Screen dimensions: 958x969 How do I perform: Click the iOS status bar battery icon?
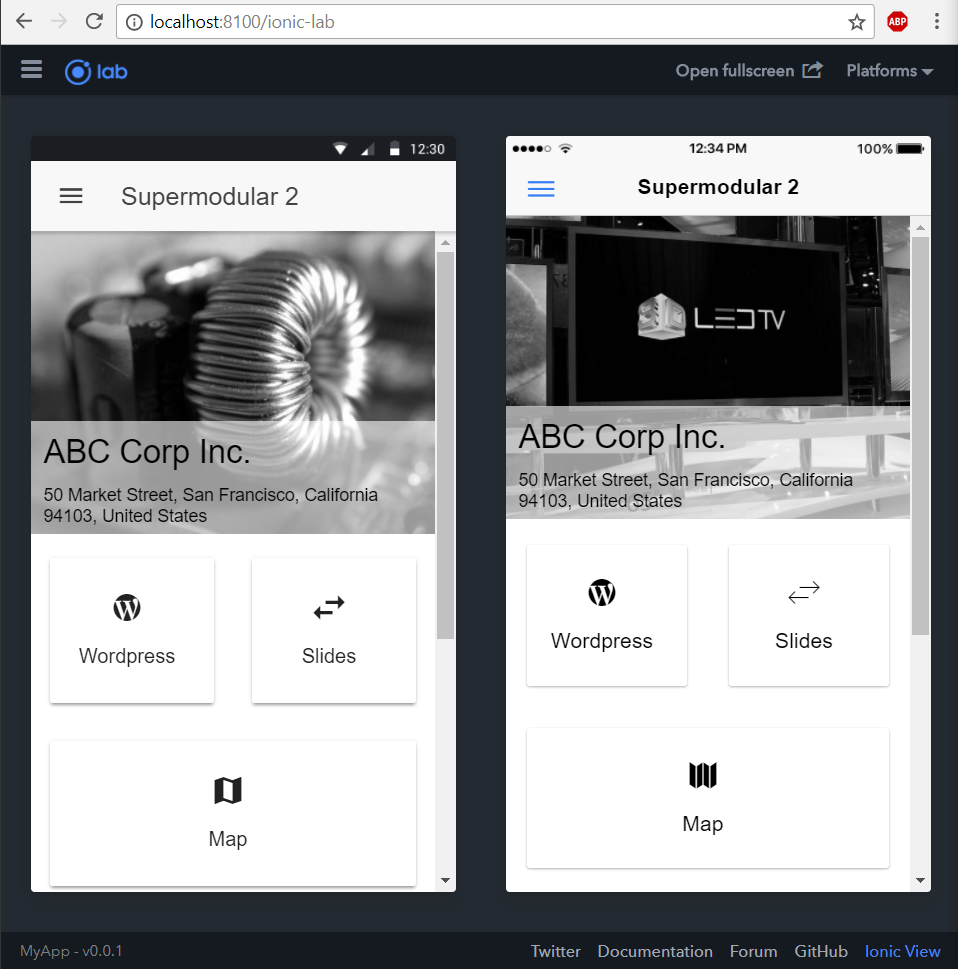[910, 148]
